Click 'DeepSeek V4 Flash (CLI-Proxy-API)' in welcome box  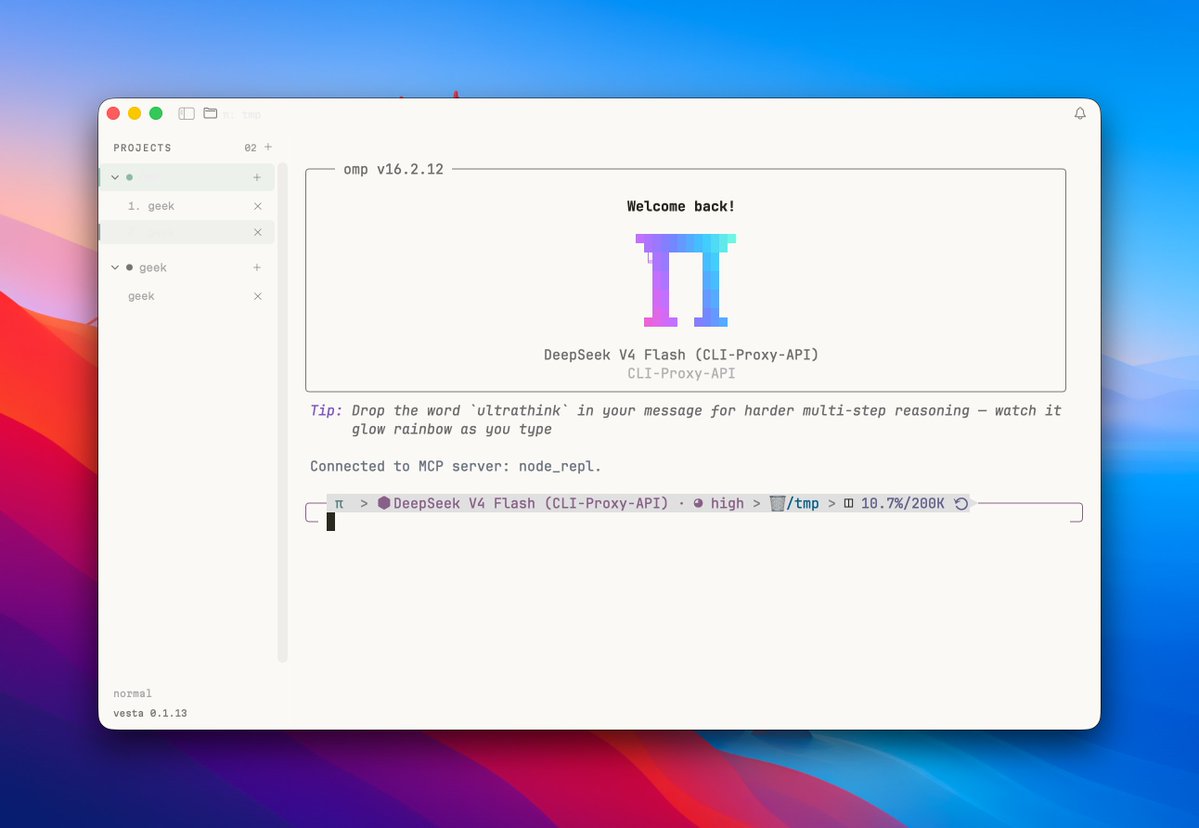point(681,355)
